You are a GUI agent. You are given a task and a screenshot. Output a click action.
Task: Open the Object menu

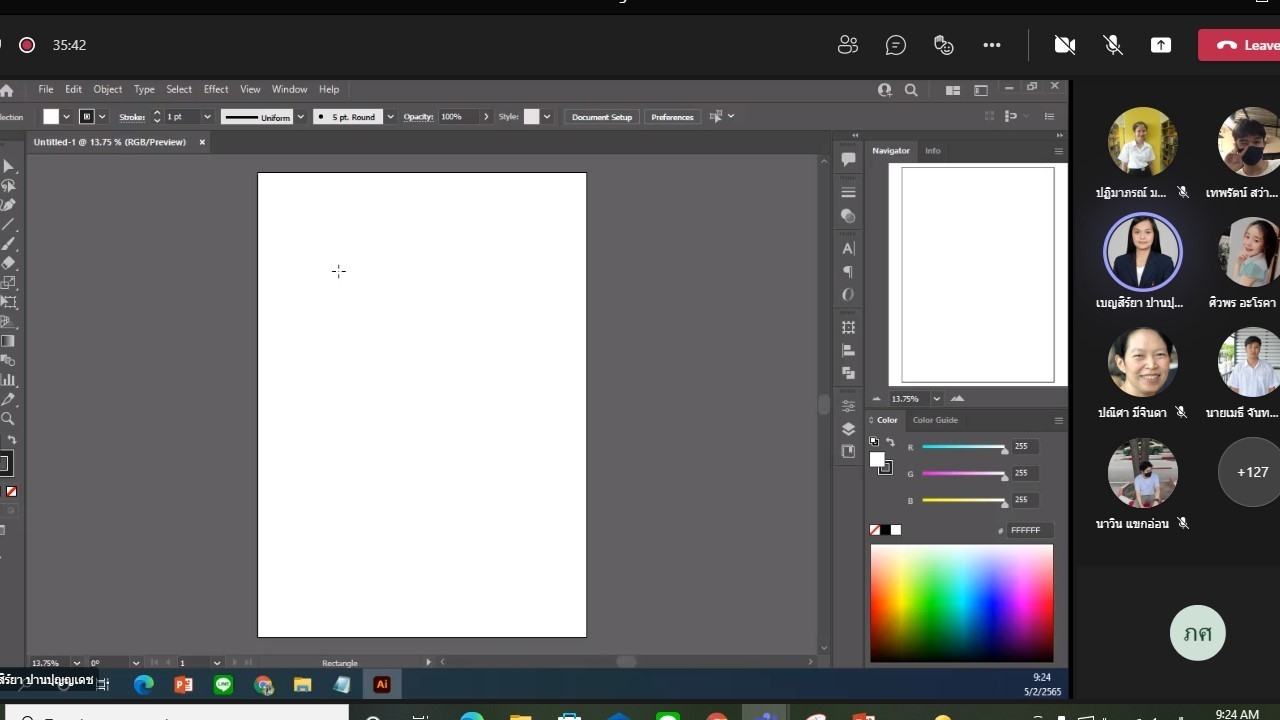pos(107,90)
